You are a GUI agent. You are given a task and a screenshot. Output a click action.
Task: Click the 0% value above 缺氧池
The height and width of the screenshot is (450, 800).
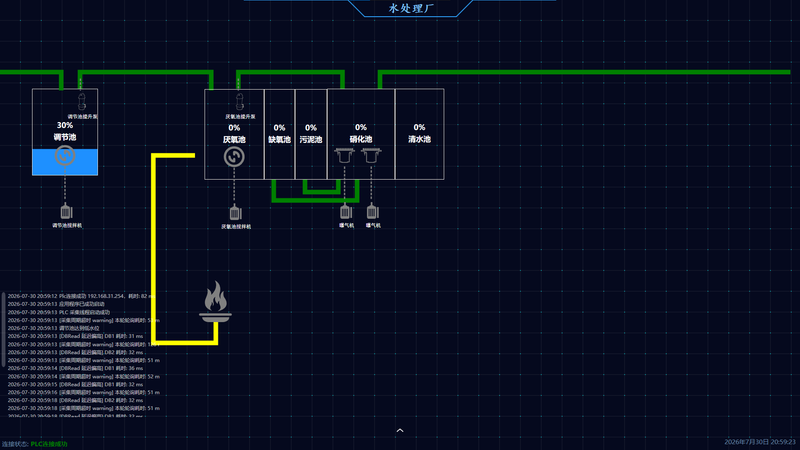280,128
